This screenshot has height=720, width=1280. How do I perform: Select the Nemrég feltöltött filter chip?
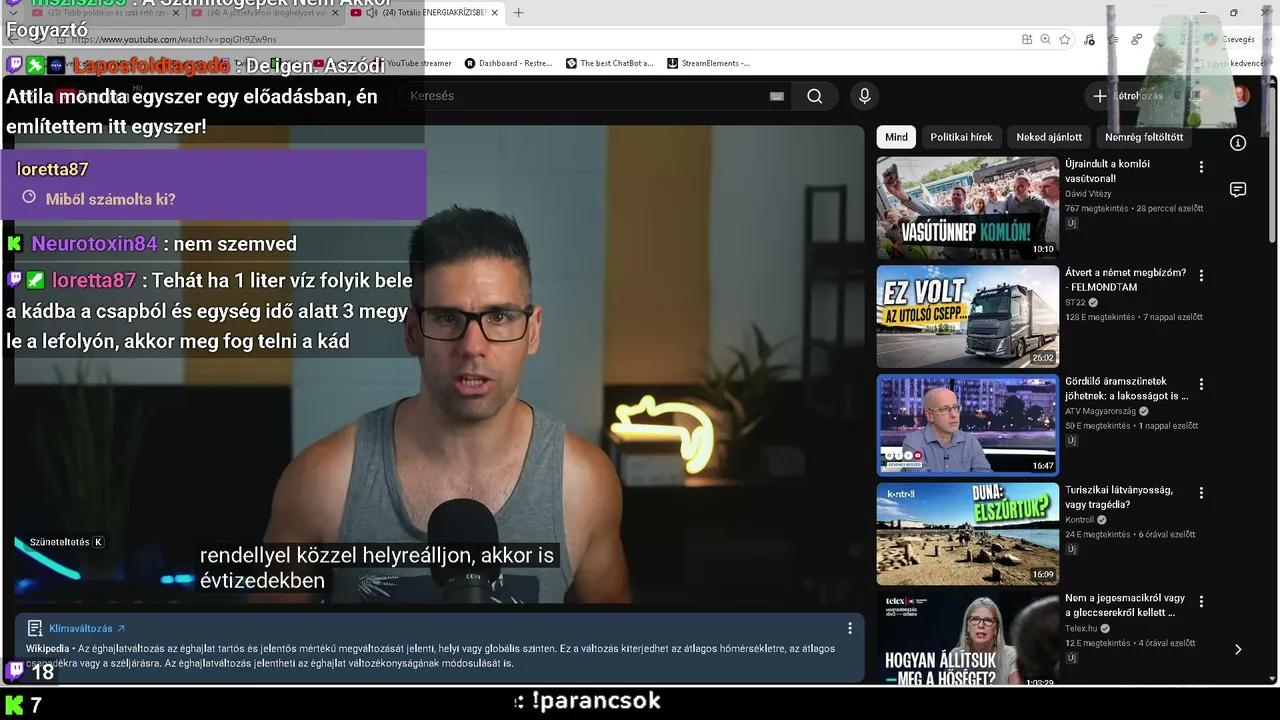1144,137
